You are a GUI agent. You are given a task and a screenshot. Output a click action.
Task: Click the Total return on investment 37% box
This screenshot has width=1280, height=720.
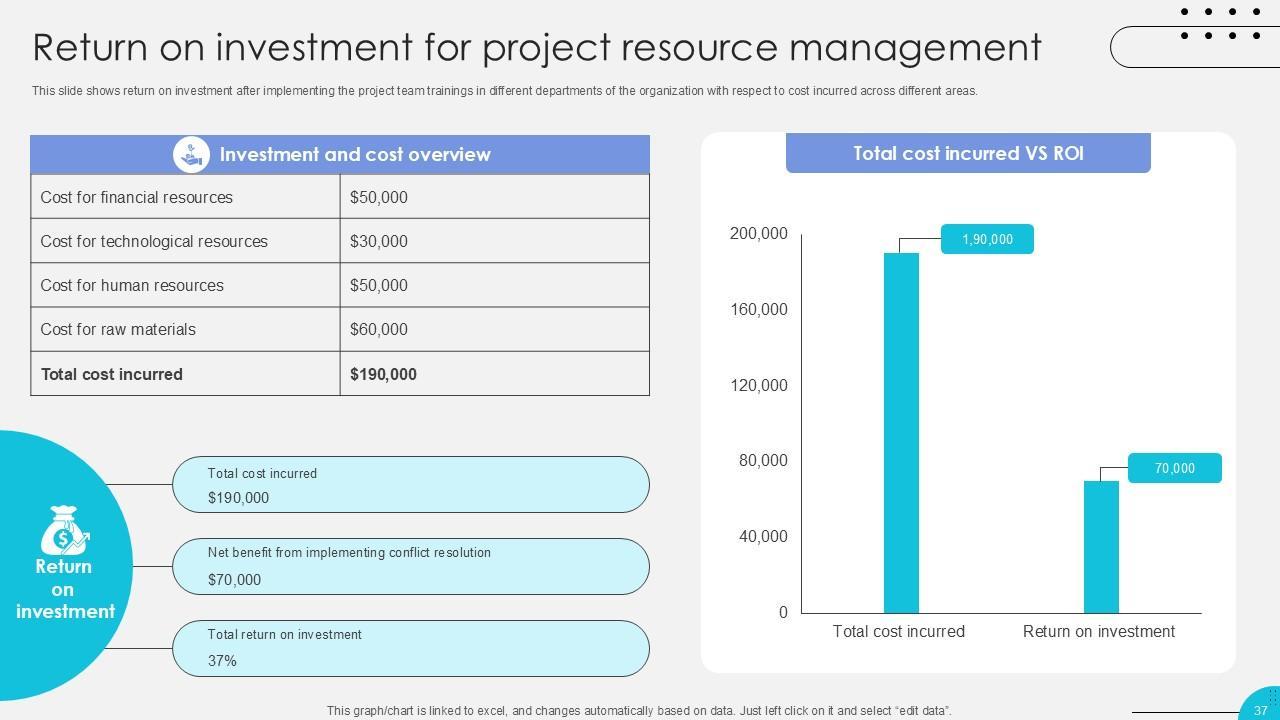click(410, 648)
